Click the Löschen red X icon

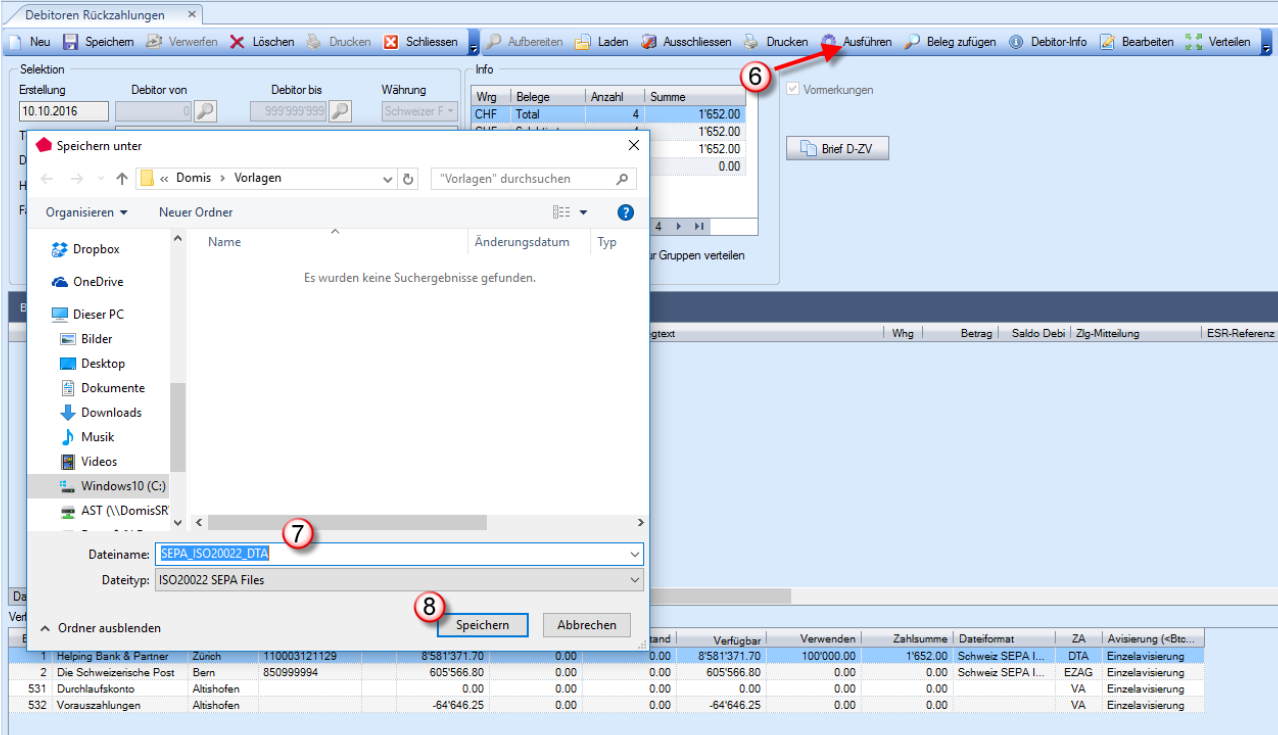[x=238, y=42]
